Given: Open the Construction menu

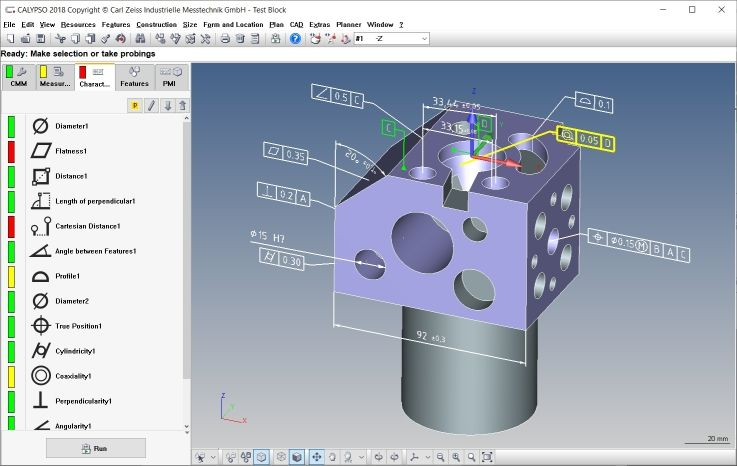Looking at the screenshot, I should coord(157,24).
